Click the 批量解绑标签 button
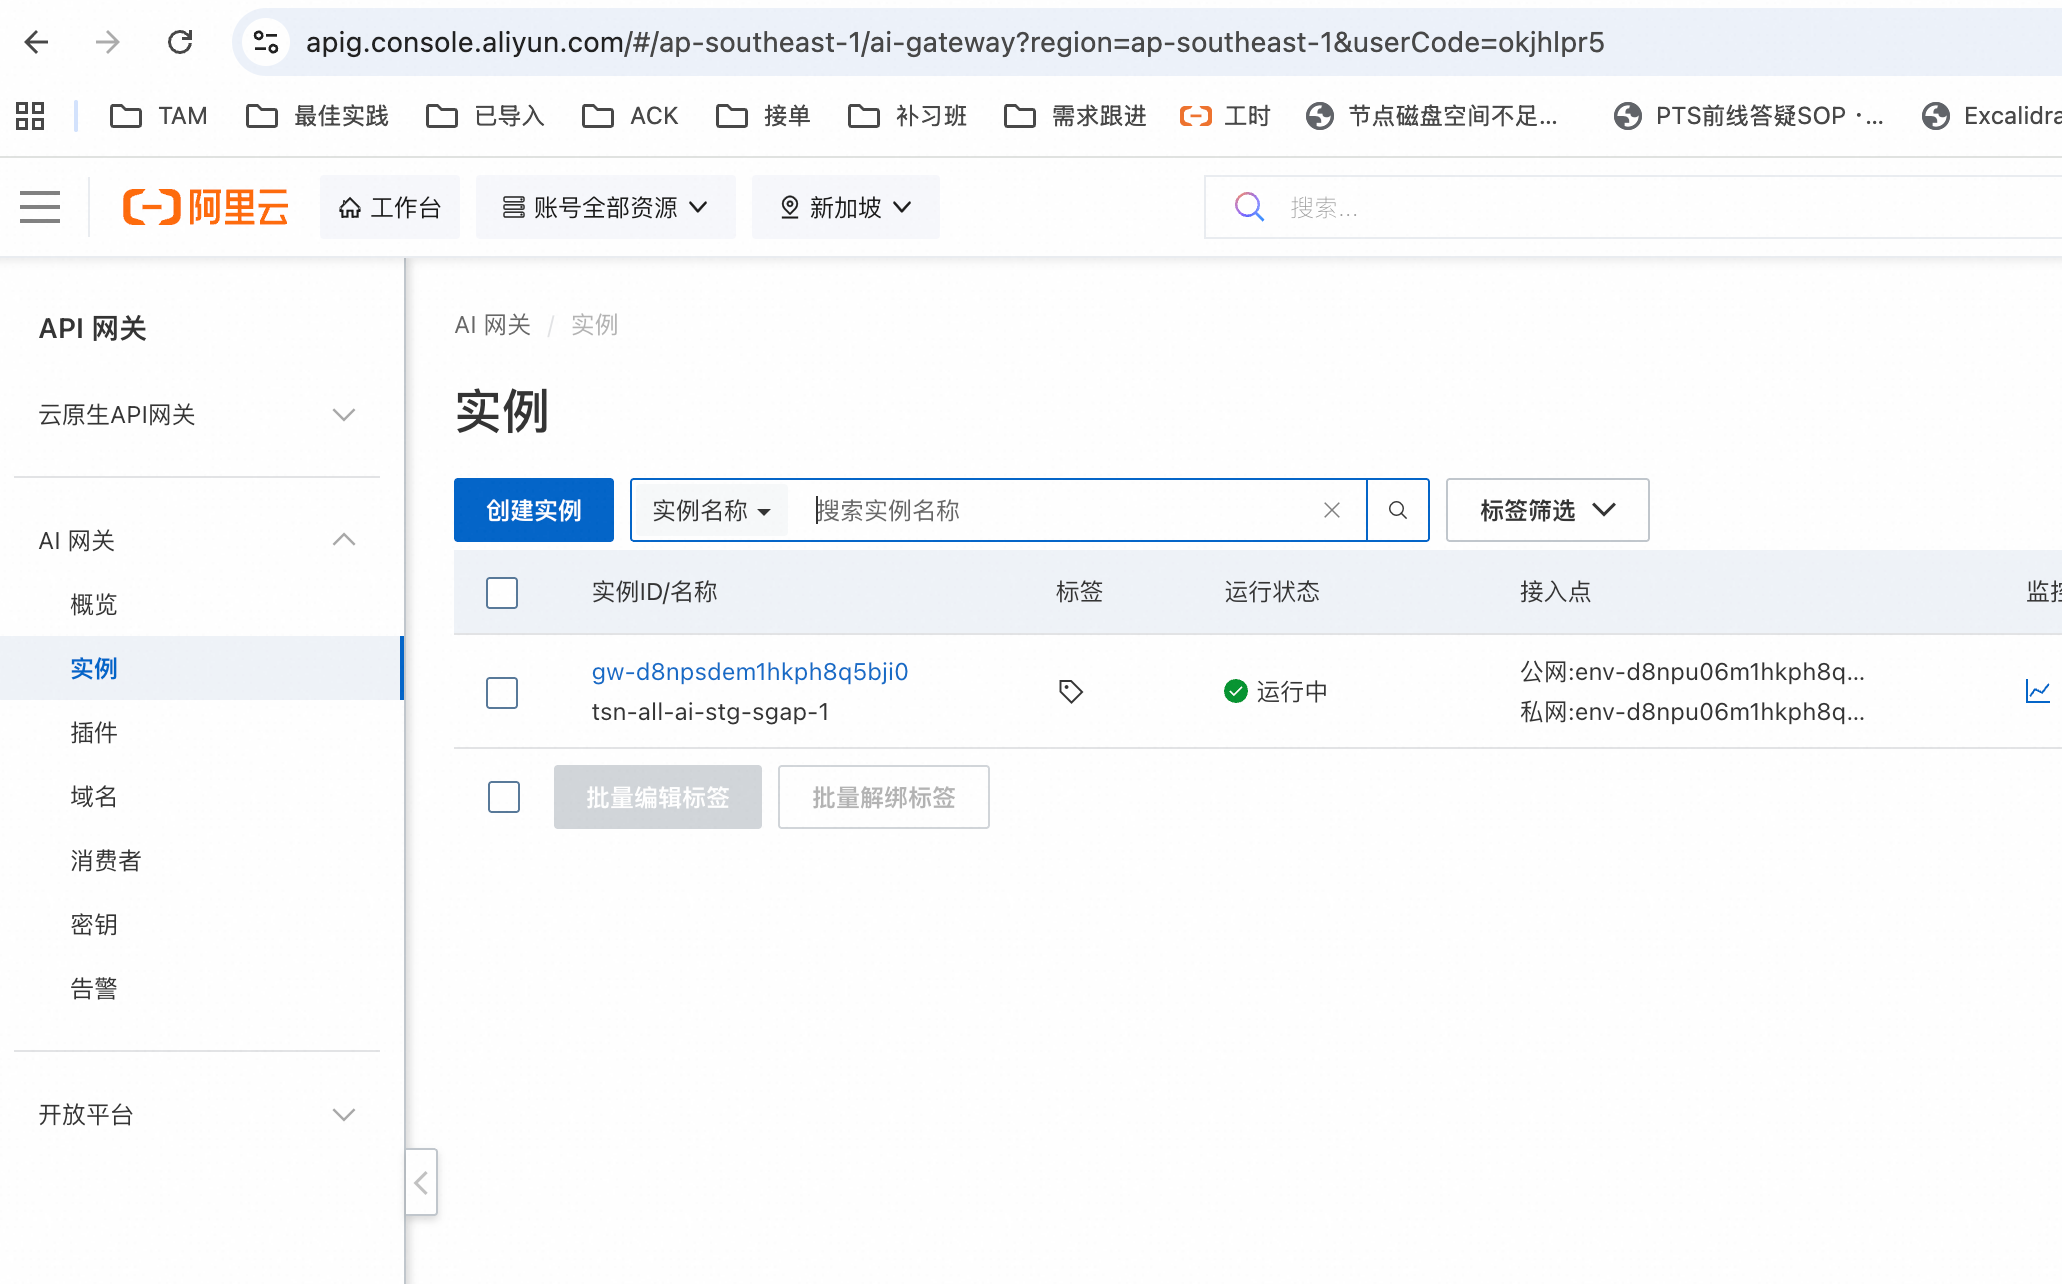 (884, 797)
